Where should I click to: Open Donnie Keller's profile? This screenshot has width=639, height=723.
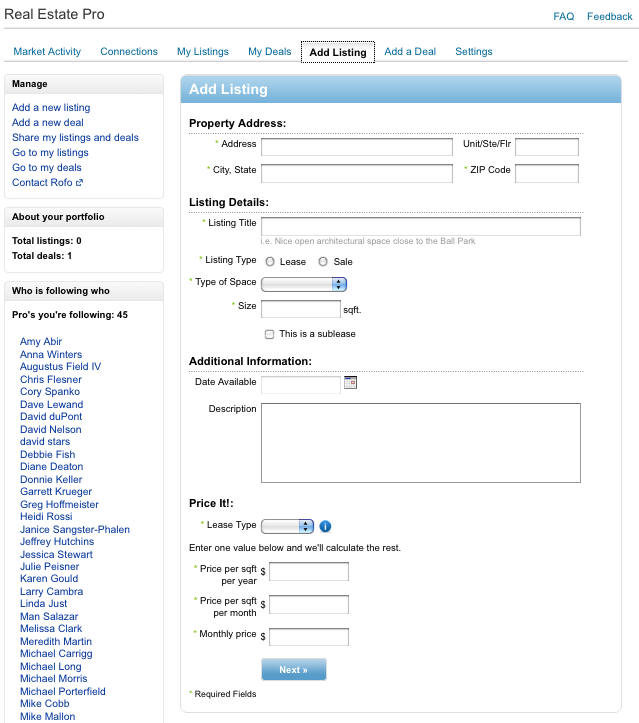point(51,480)
